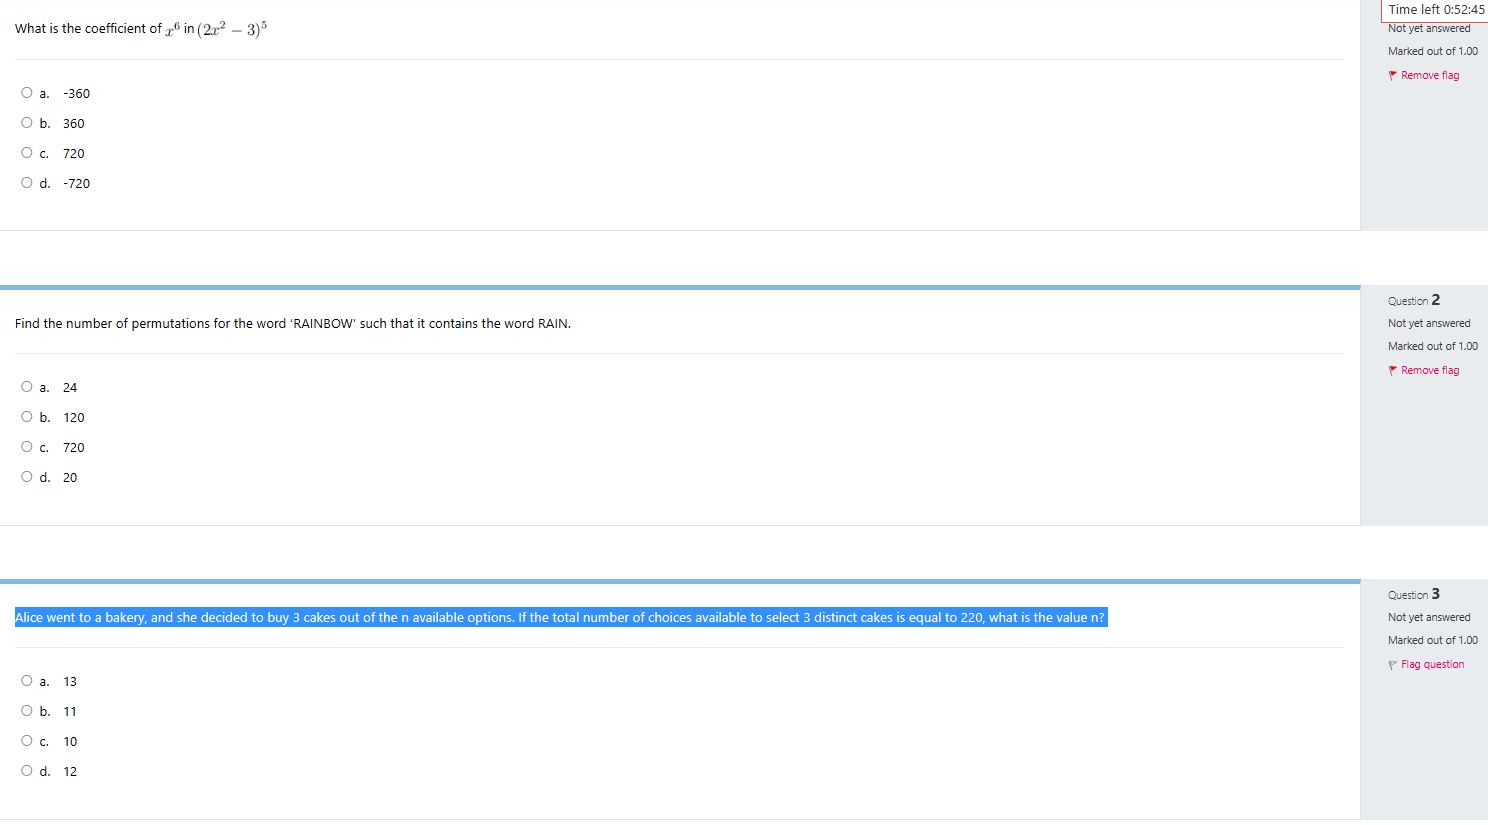Viewport: 1488px width, 825px height.
Task: Select option b. 11 for the bakery question
Action: coord(27,711)
